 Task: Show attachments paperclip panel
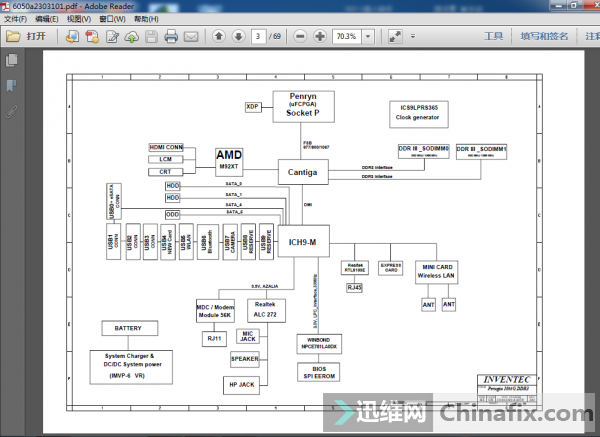(11, 112)
